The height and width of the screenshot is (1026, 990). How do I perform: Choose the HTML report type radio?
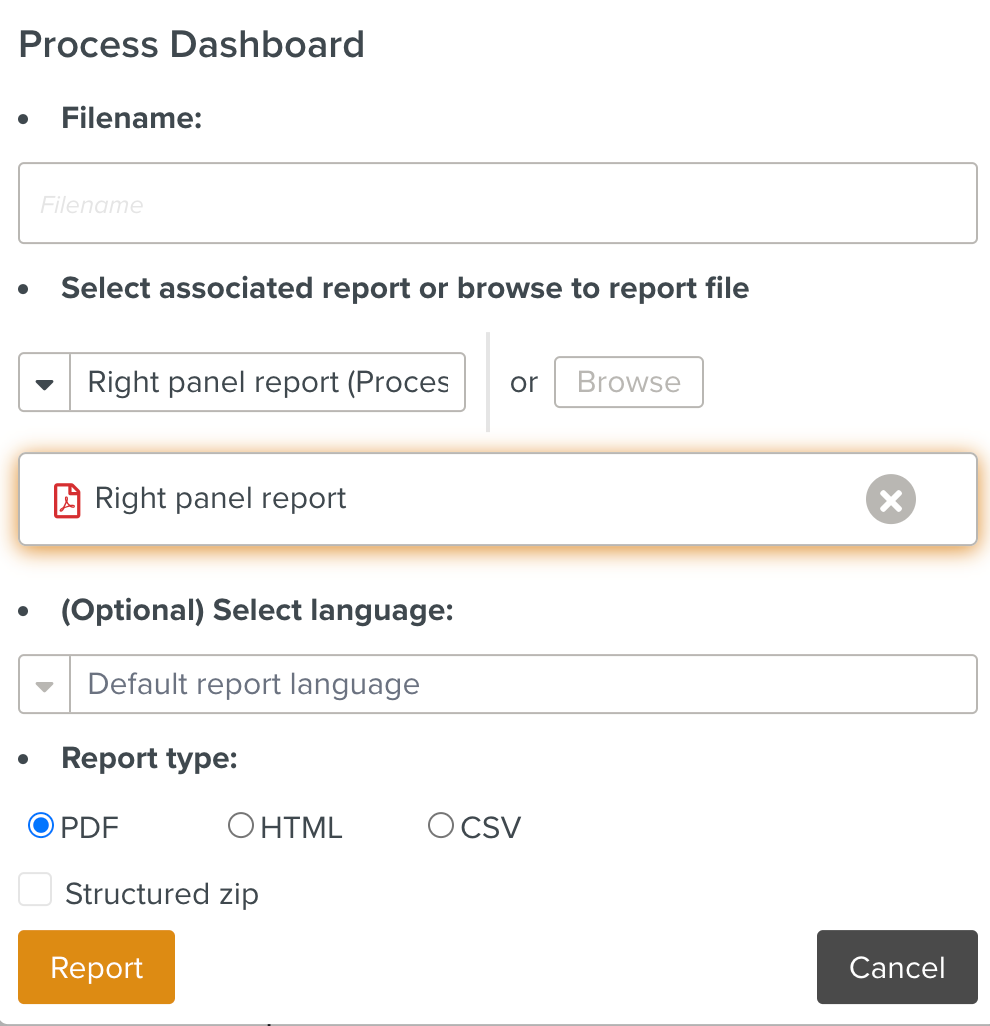[240, 826]
